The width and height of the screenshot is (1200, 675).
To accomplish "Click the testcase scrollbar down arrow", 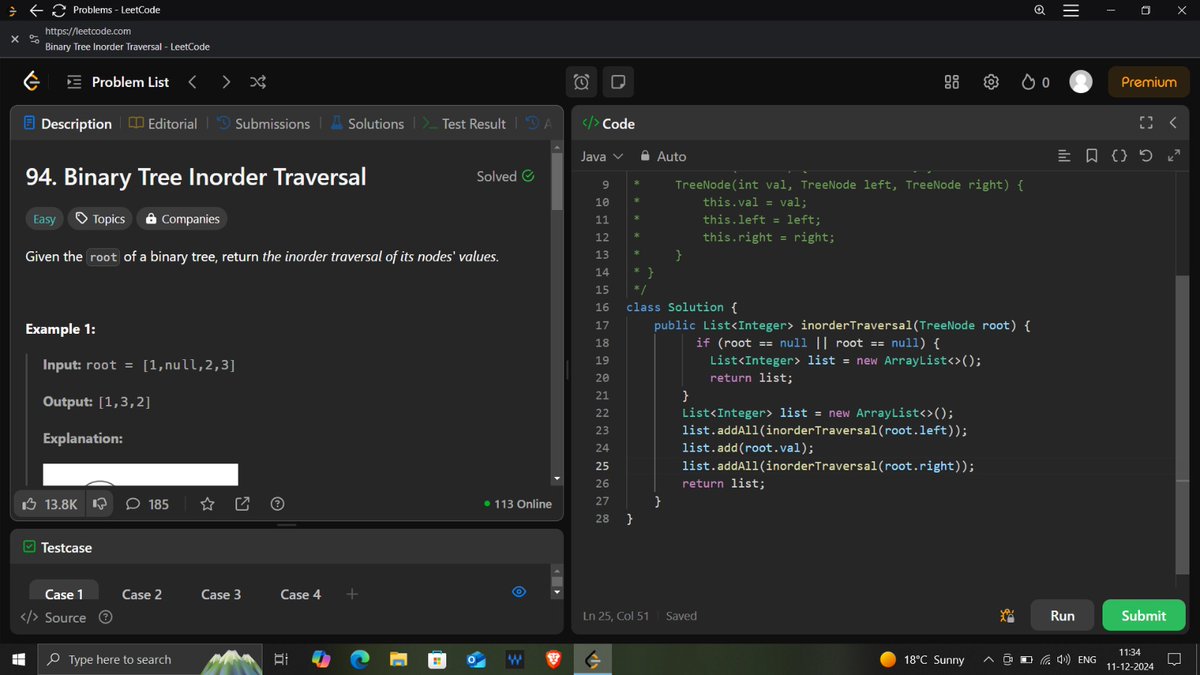I will coord(557,593).
